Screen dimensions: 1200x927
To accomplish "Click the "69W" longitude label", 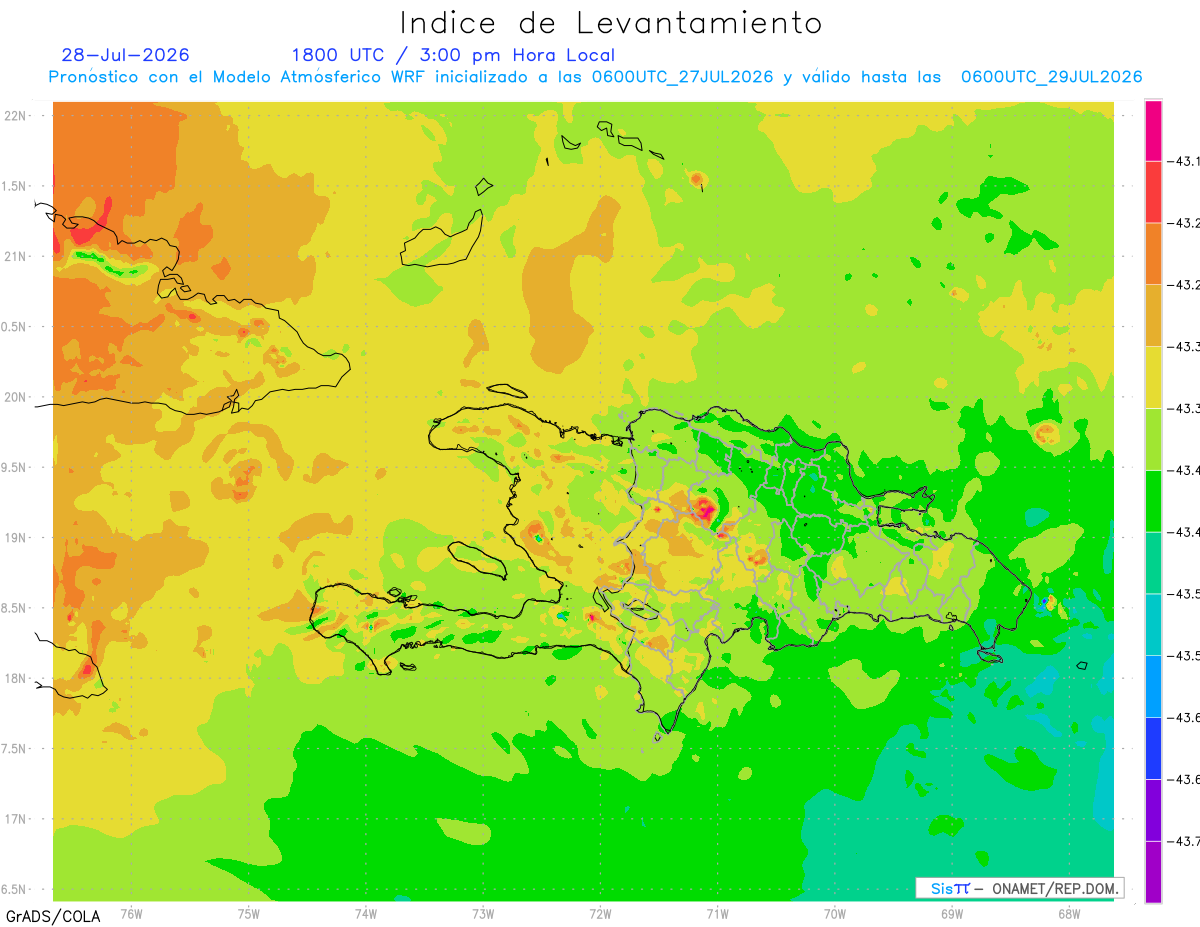I will [951, 913].
